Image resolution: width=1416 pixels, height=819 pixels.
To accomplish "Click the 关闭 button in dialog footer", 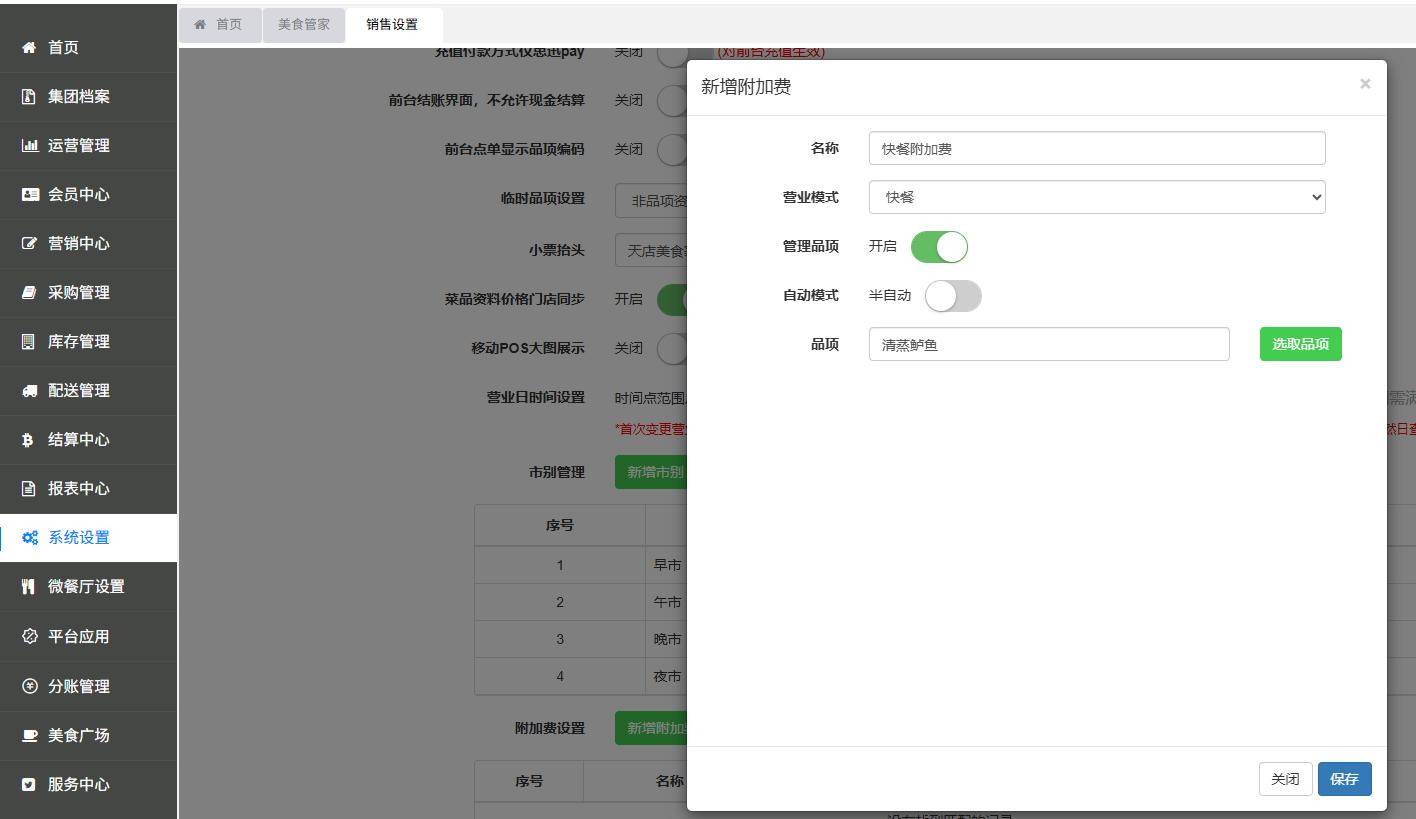I will [1285, 779].
